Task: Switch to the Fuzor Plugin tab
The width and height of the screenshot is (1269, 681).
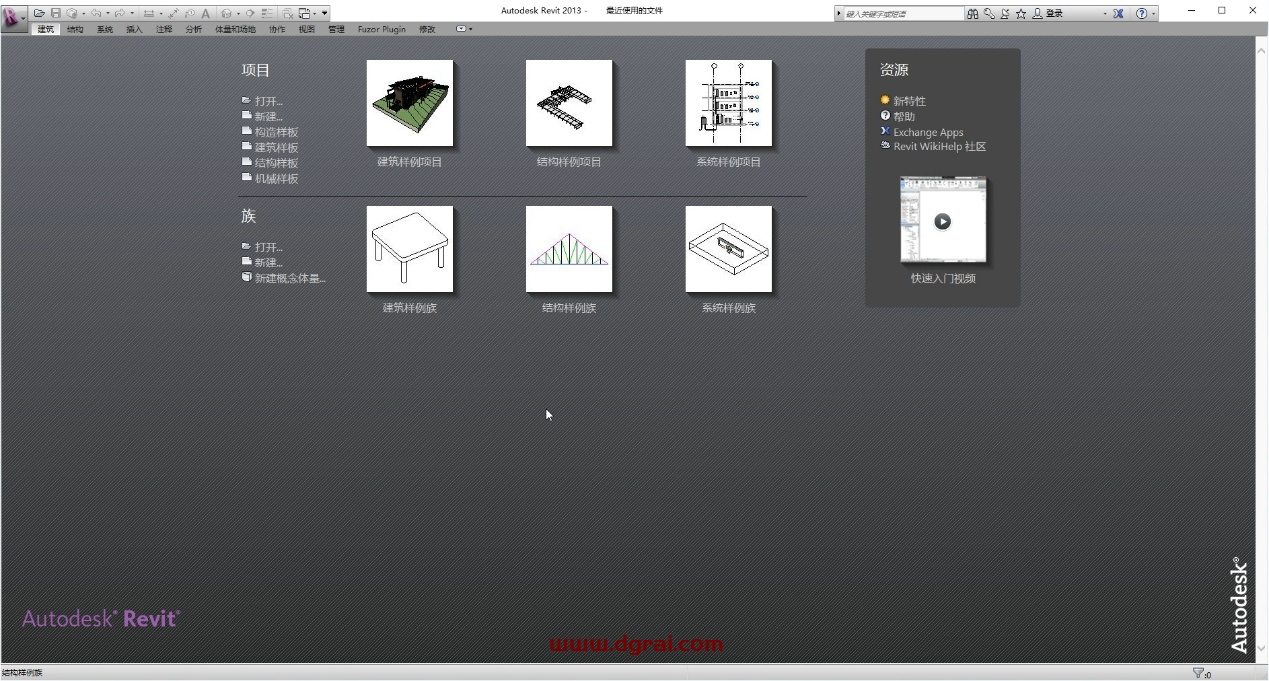Action: (382, 29)
